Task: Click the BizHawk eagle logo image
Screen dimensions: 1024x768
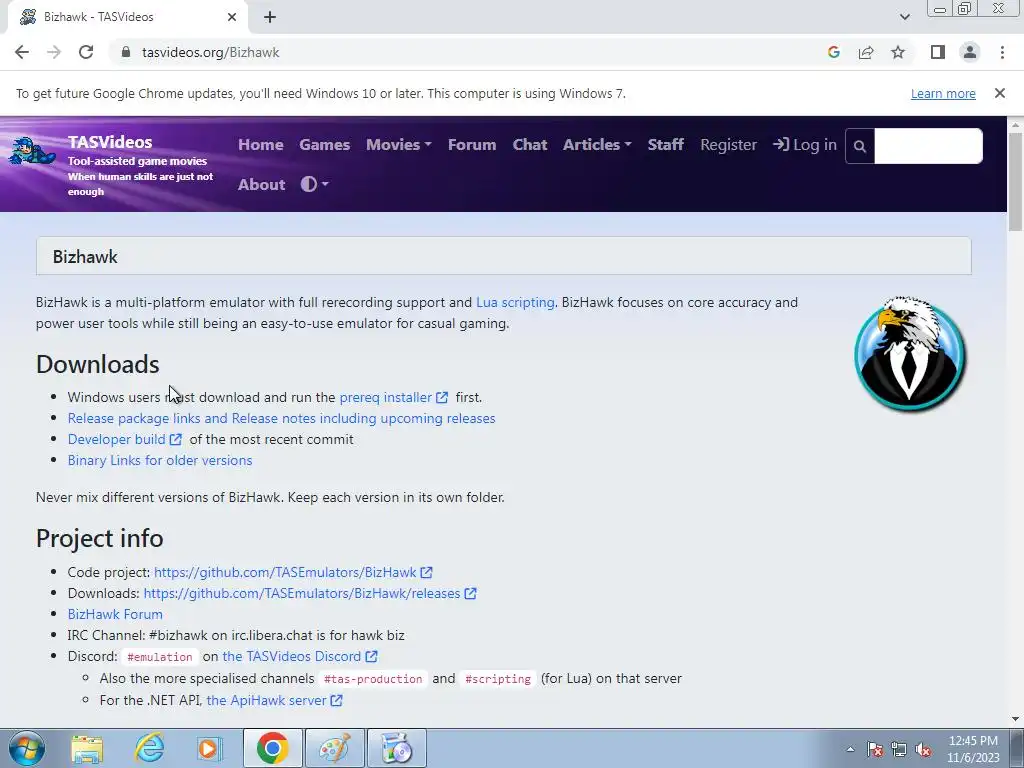Action: tap(910, 354)
